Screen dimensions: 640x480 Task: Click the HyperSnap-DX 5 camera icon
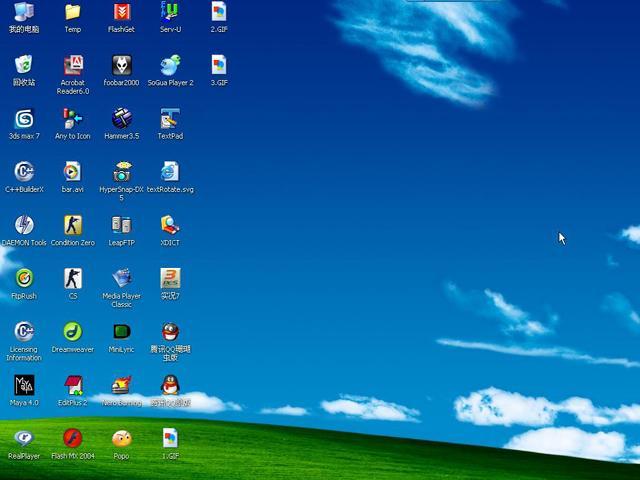(x=122, y=171)
